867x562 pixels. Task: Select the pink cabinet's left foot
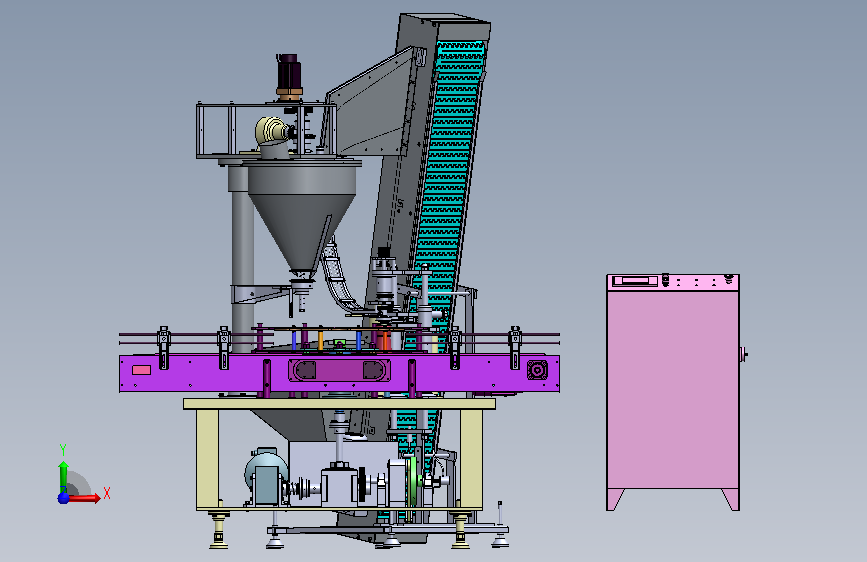coord(615,499)
